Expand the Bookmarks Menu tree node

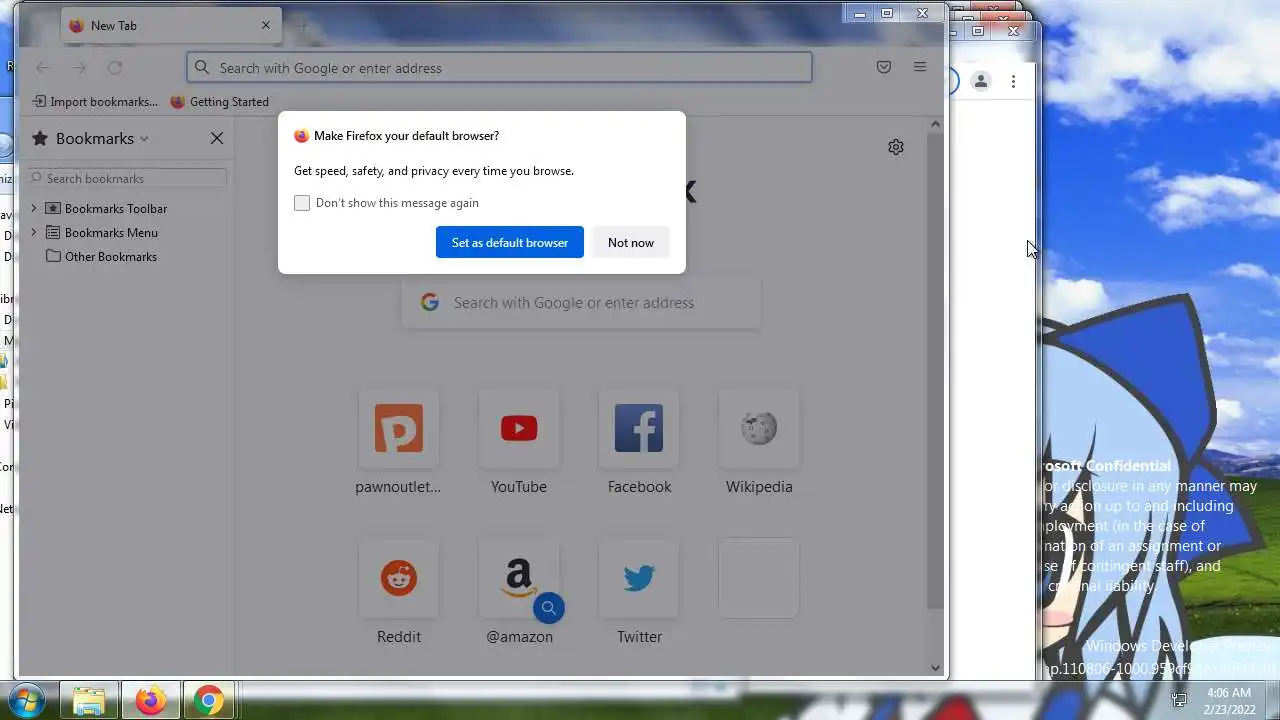(x=34, y=232)
